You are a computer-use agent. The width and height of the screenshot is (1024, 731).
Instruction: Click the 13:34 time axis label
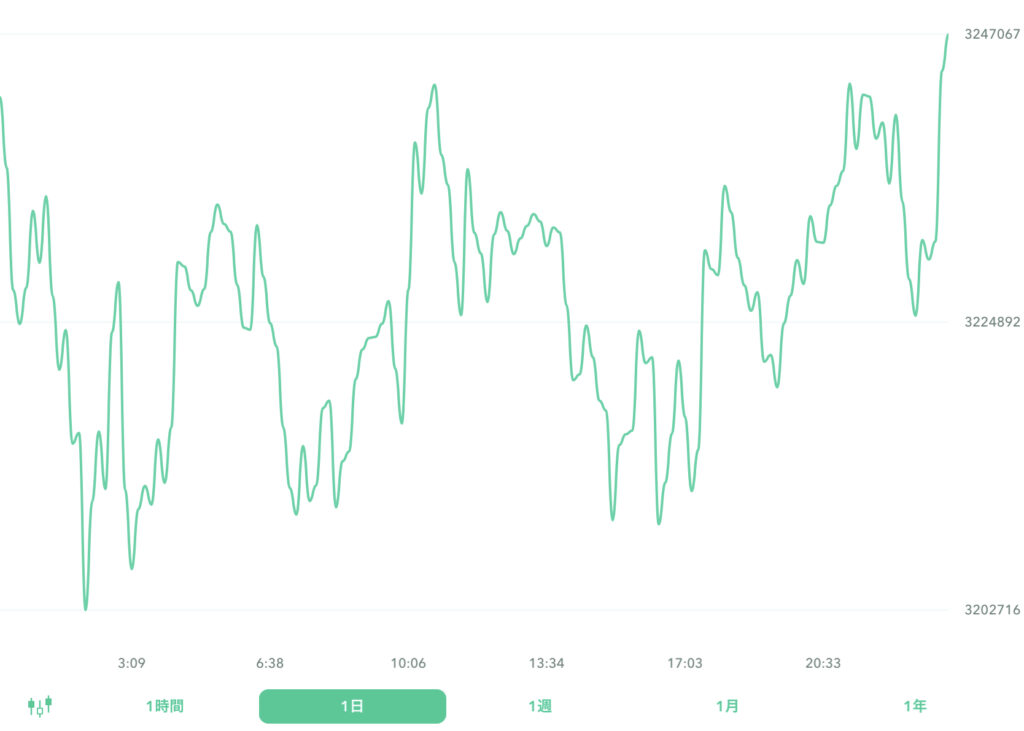click(547, 663)
